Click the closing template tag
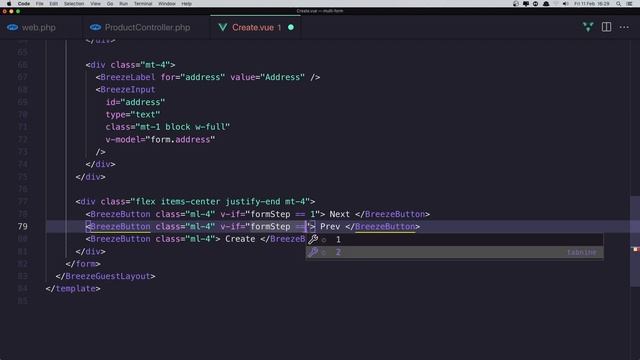Image resolution: width=640 pixels, height=360 pixels. point(73,289)
